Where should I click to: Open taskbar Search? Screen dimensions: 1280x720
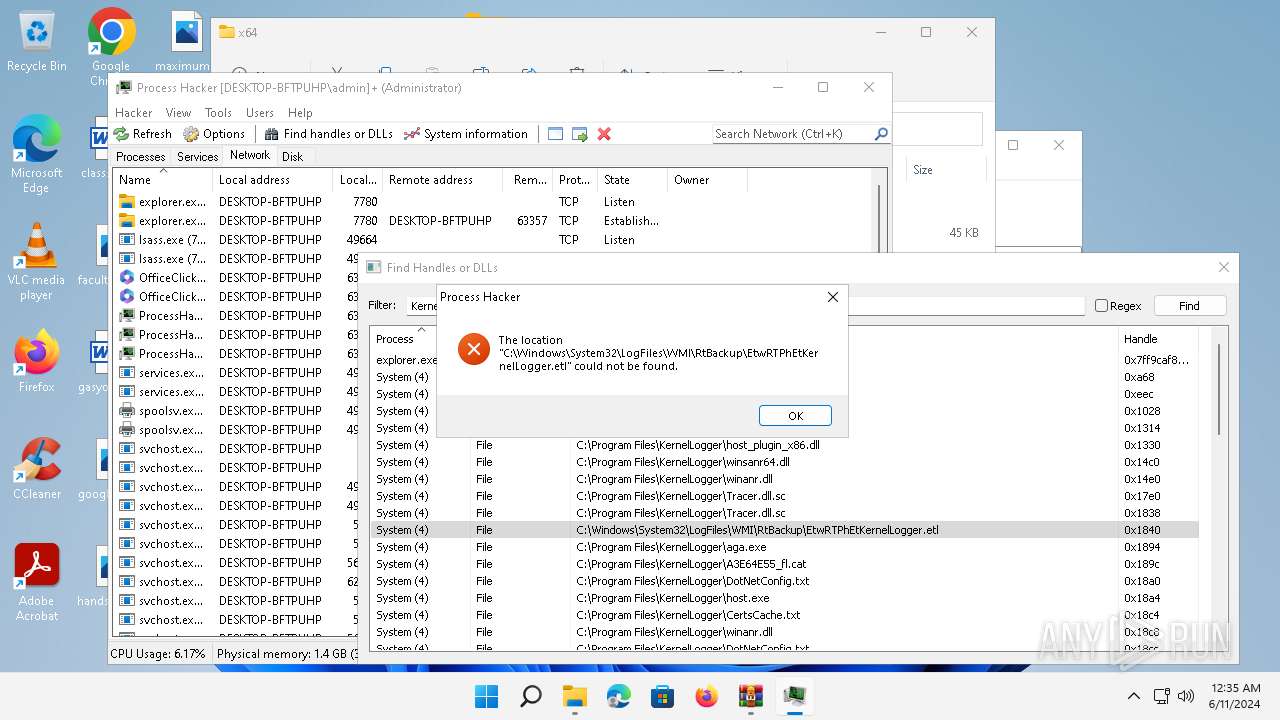[531, 696]
